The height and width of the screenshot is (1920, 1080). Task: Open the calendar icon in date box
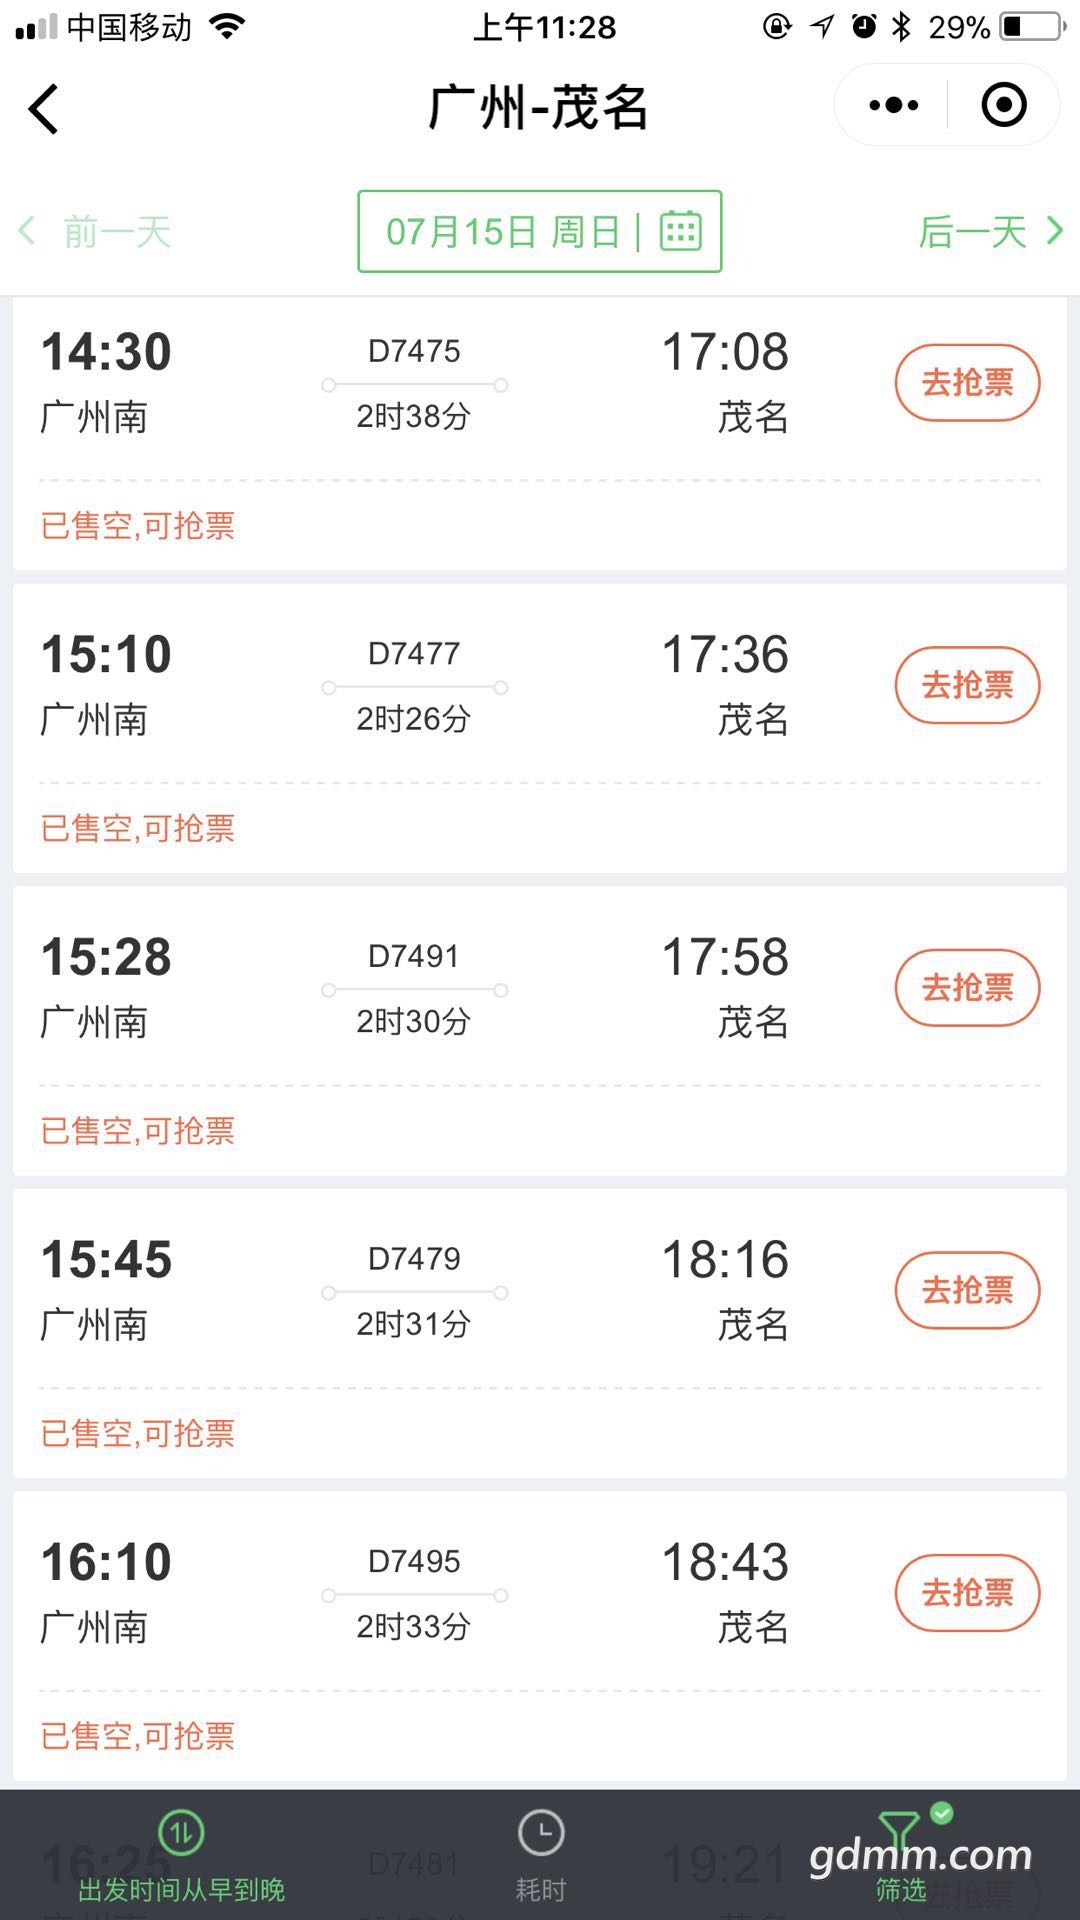681,231
